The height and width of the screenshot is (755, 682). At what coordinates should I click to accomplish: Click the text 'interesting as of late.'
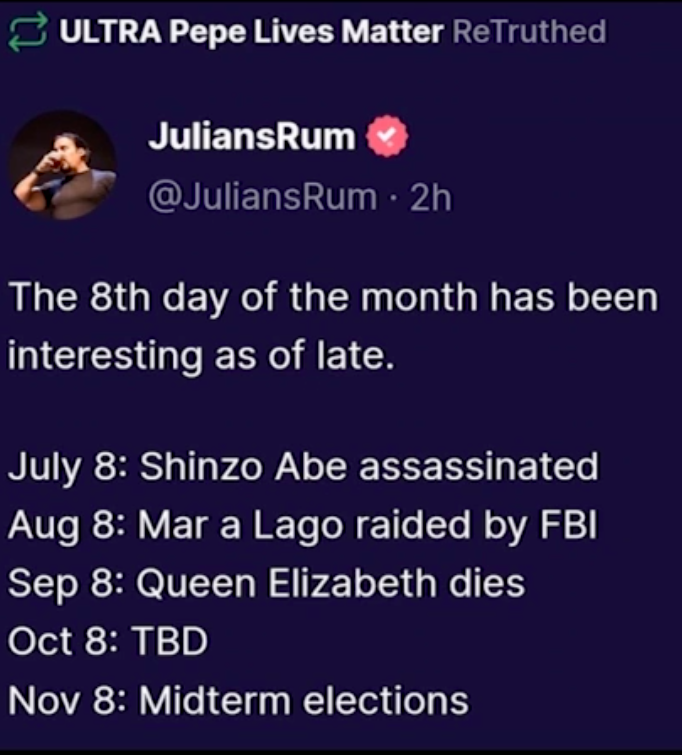tap(201, 356)
